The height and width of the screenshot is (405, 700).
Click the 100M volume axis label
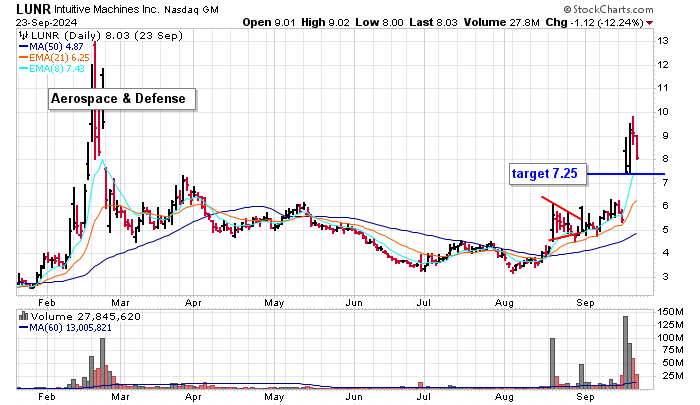click(670, 338)
